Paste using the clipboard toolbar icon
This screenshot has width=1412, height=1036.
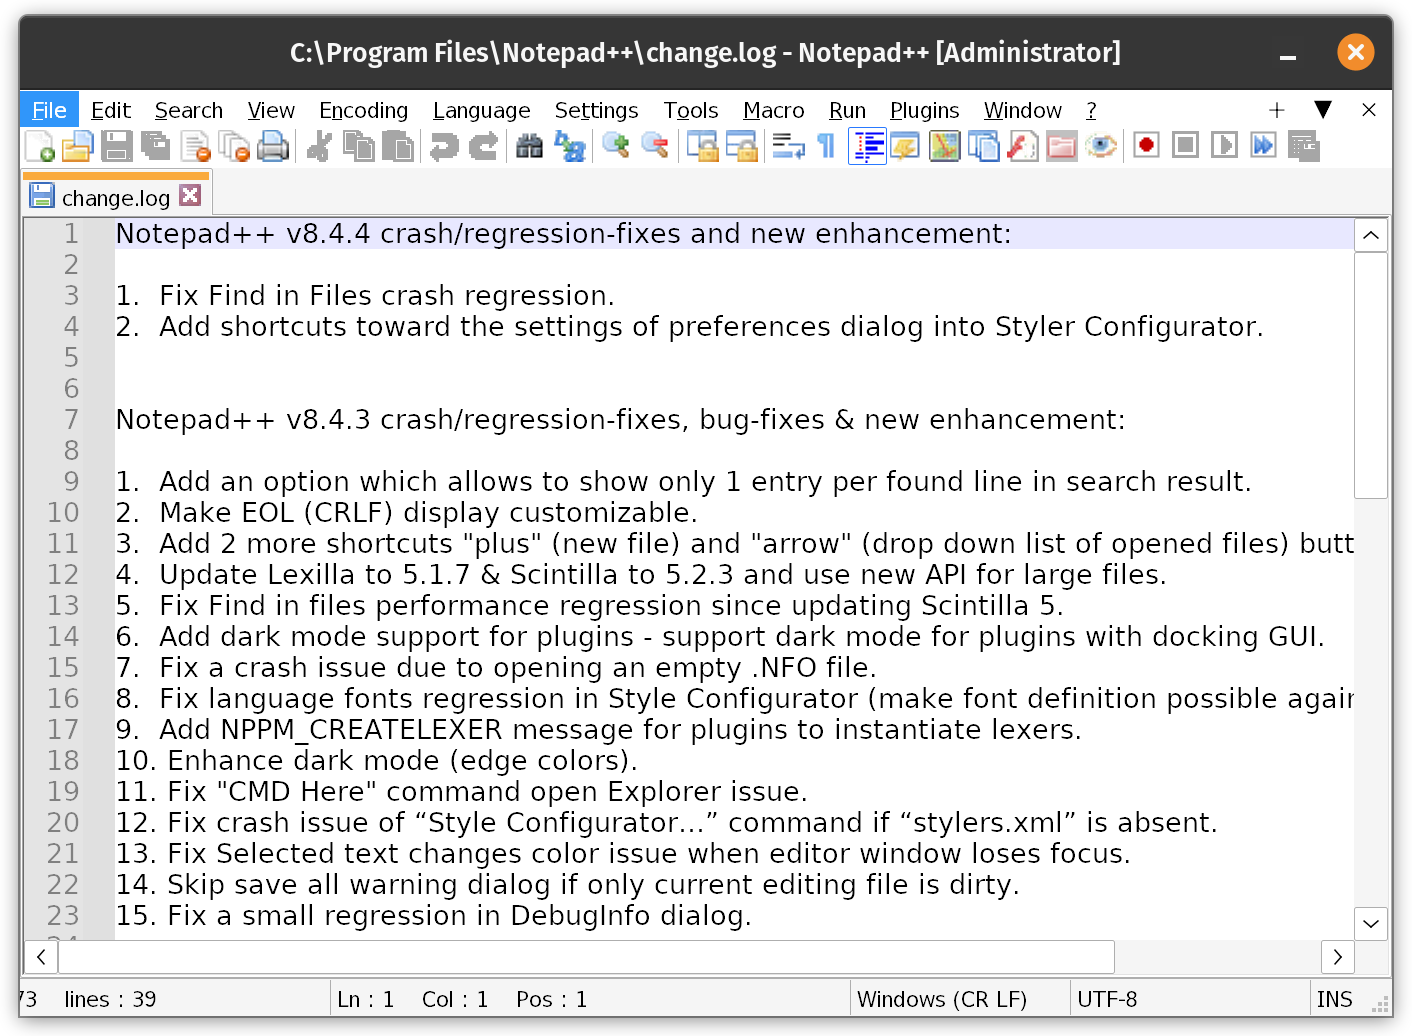click(397, 146)
